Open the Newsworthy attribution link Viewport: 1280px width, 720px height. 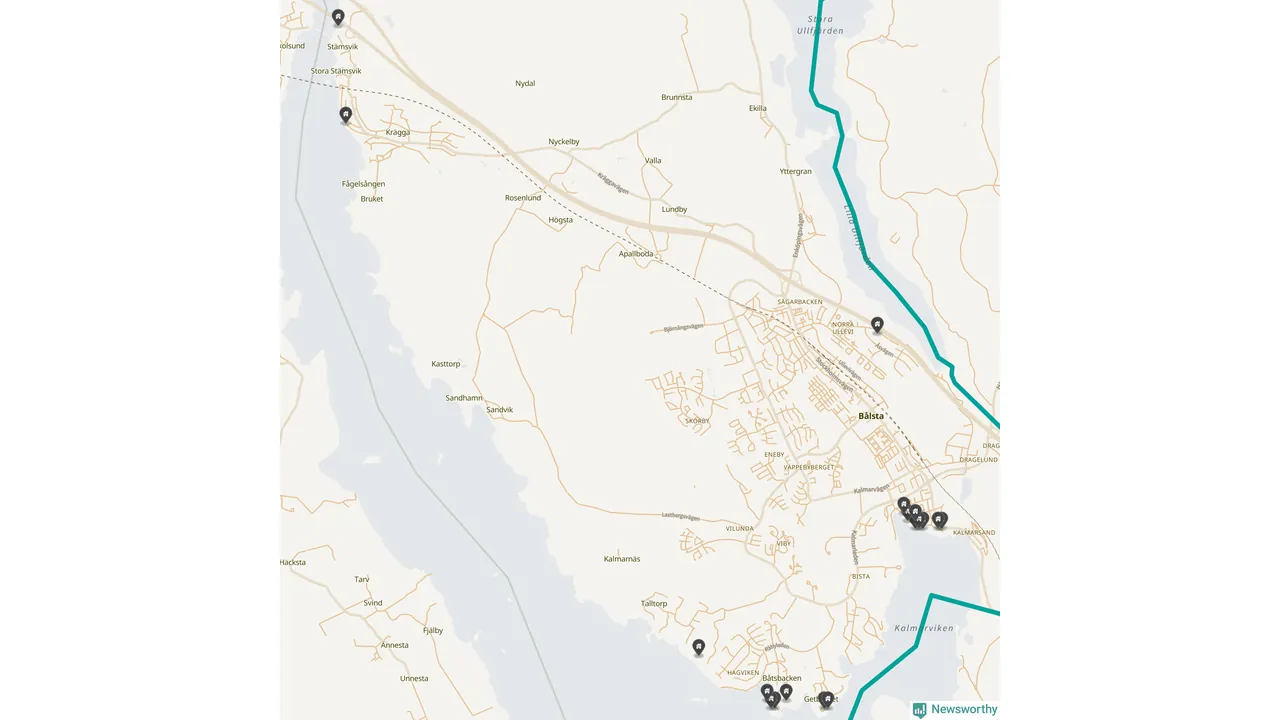coord(955,709)
